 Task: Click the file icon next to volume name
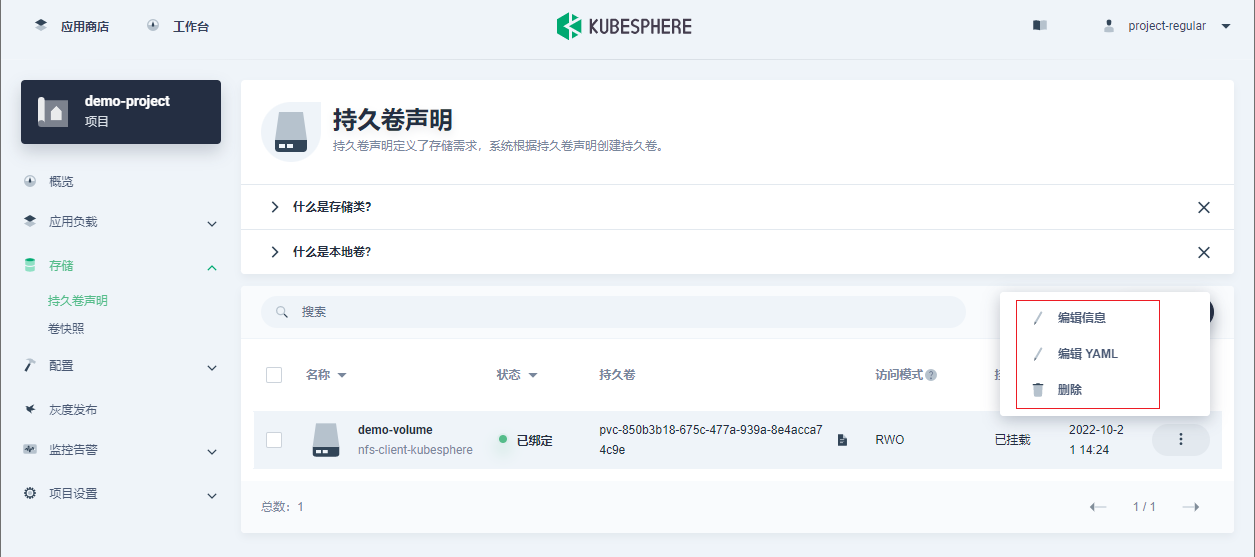point(842,440)
